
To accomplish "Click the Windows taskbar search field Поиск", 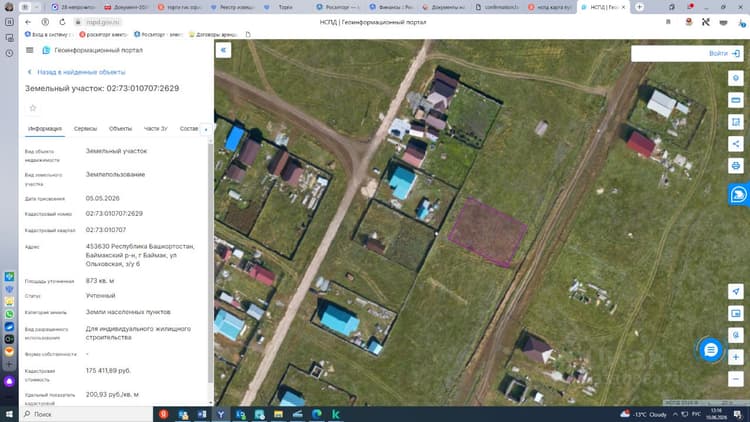I will coord(86,414).
